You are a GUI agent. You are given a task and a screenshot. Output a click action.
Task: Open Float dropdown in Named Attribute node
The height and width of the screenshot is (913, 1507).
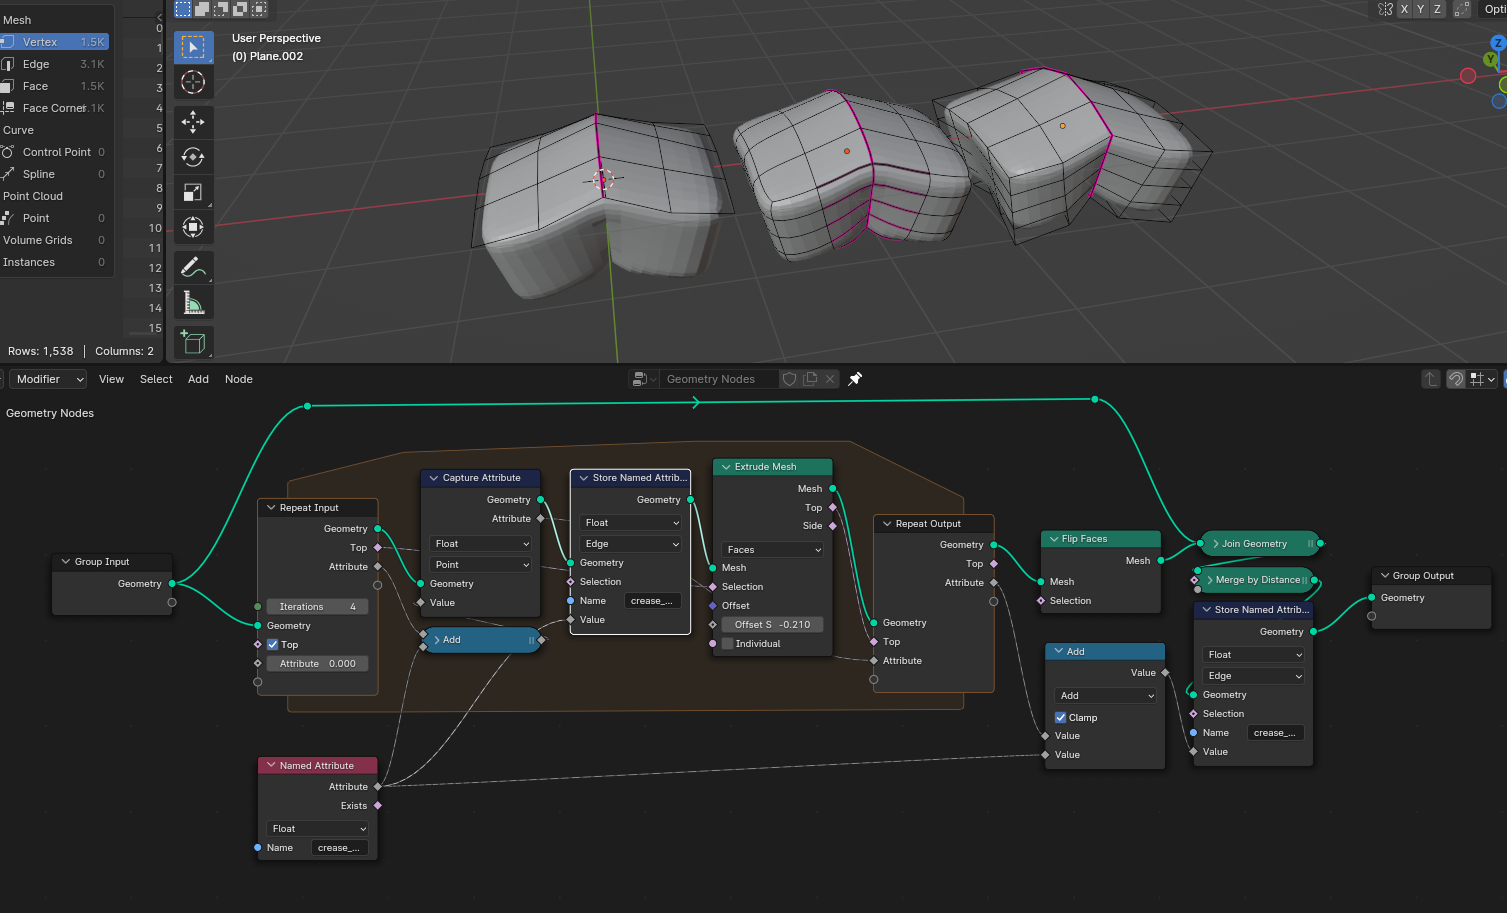pyautogui.click(x=318, y=829)
